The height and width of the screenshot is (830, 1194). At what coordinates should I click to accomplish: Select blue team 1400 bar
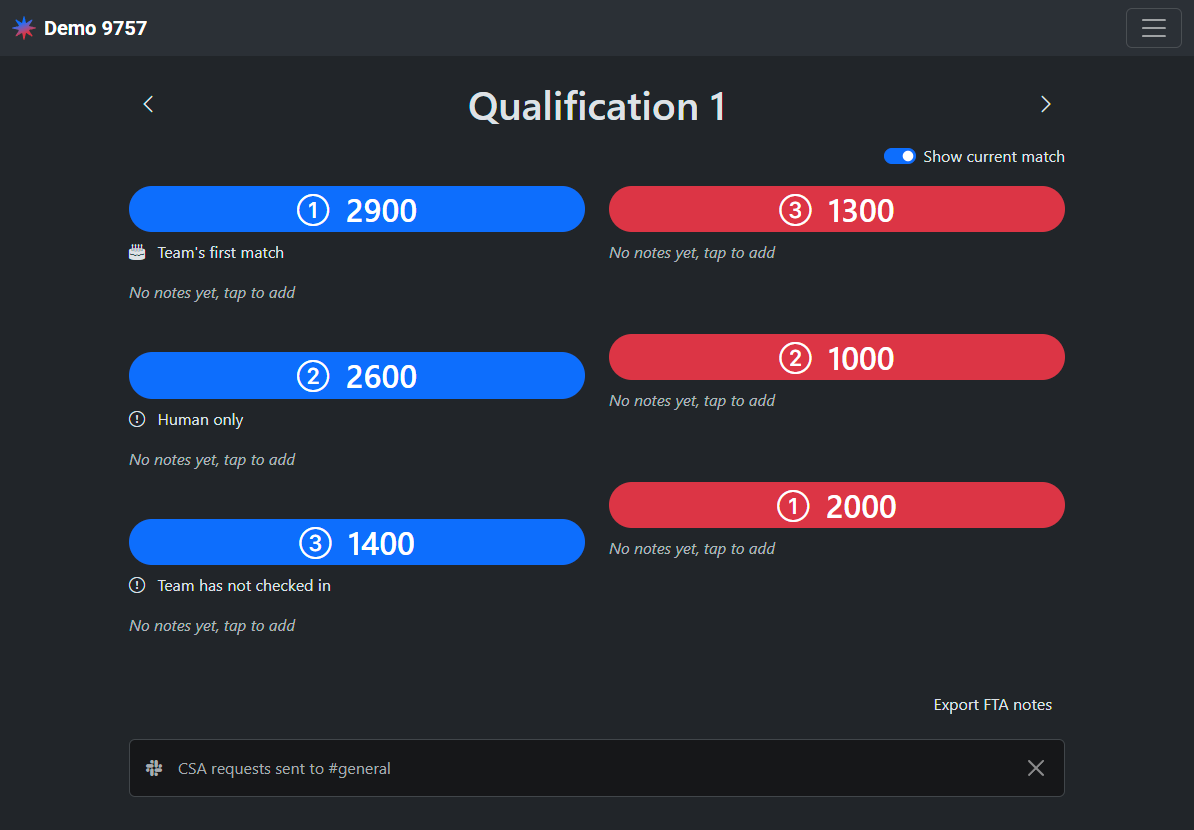click(357, 543)
